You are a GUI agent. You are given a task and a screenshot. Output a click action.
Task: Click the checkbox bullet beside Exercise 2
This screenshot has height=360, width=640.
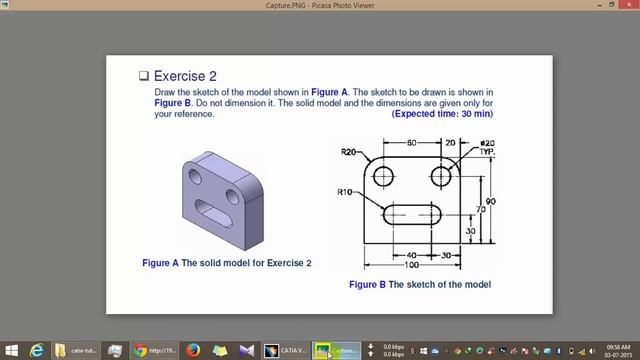144,76
